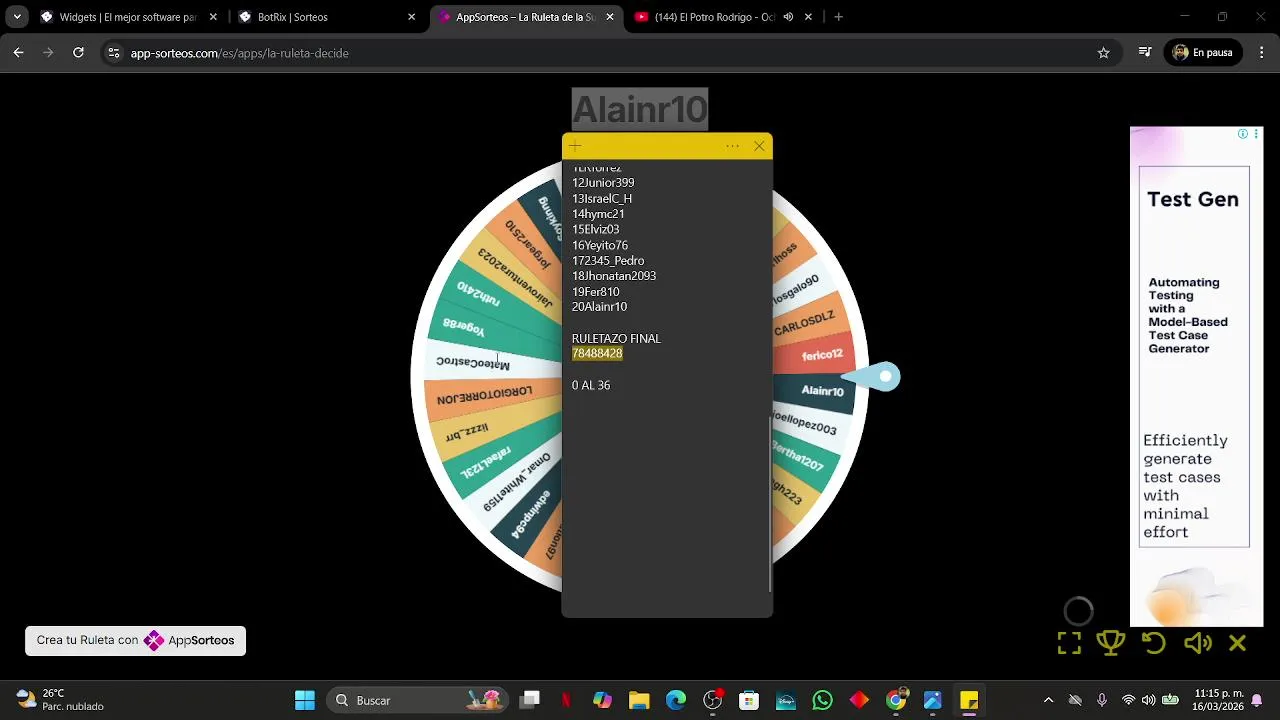Open the sticky note three-dot menu
Screen dimensions: 1280x720
coord(732,146)
